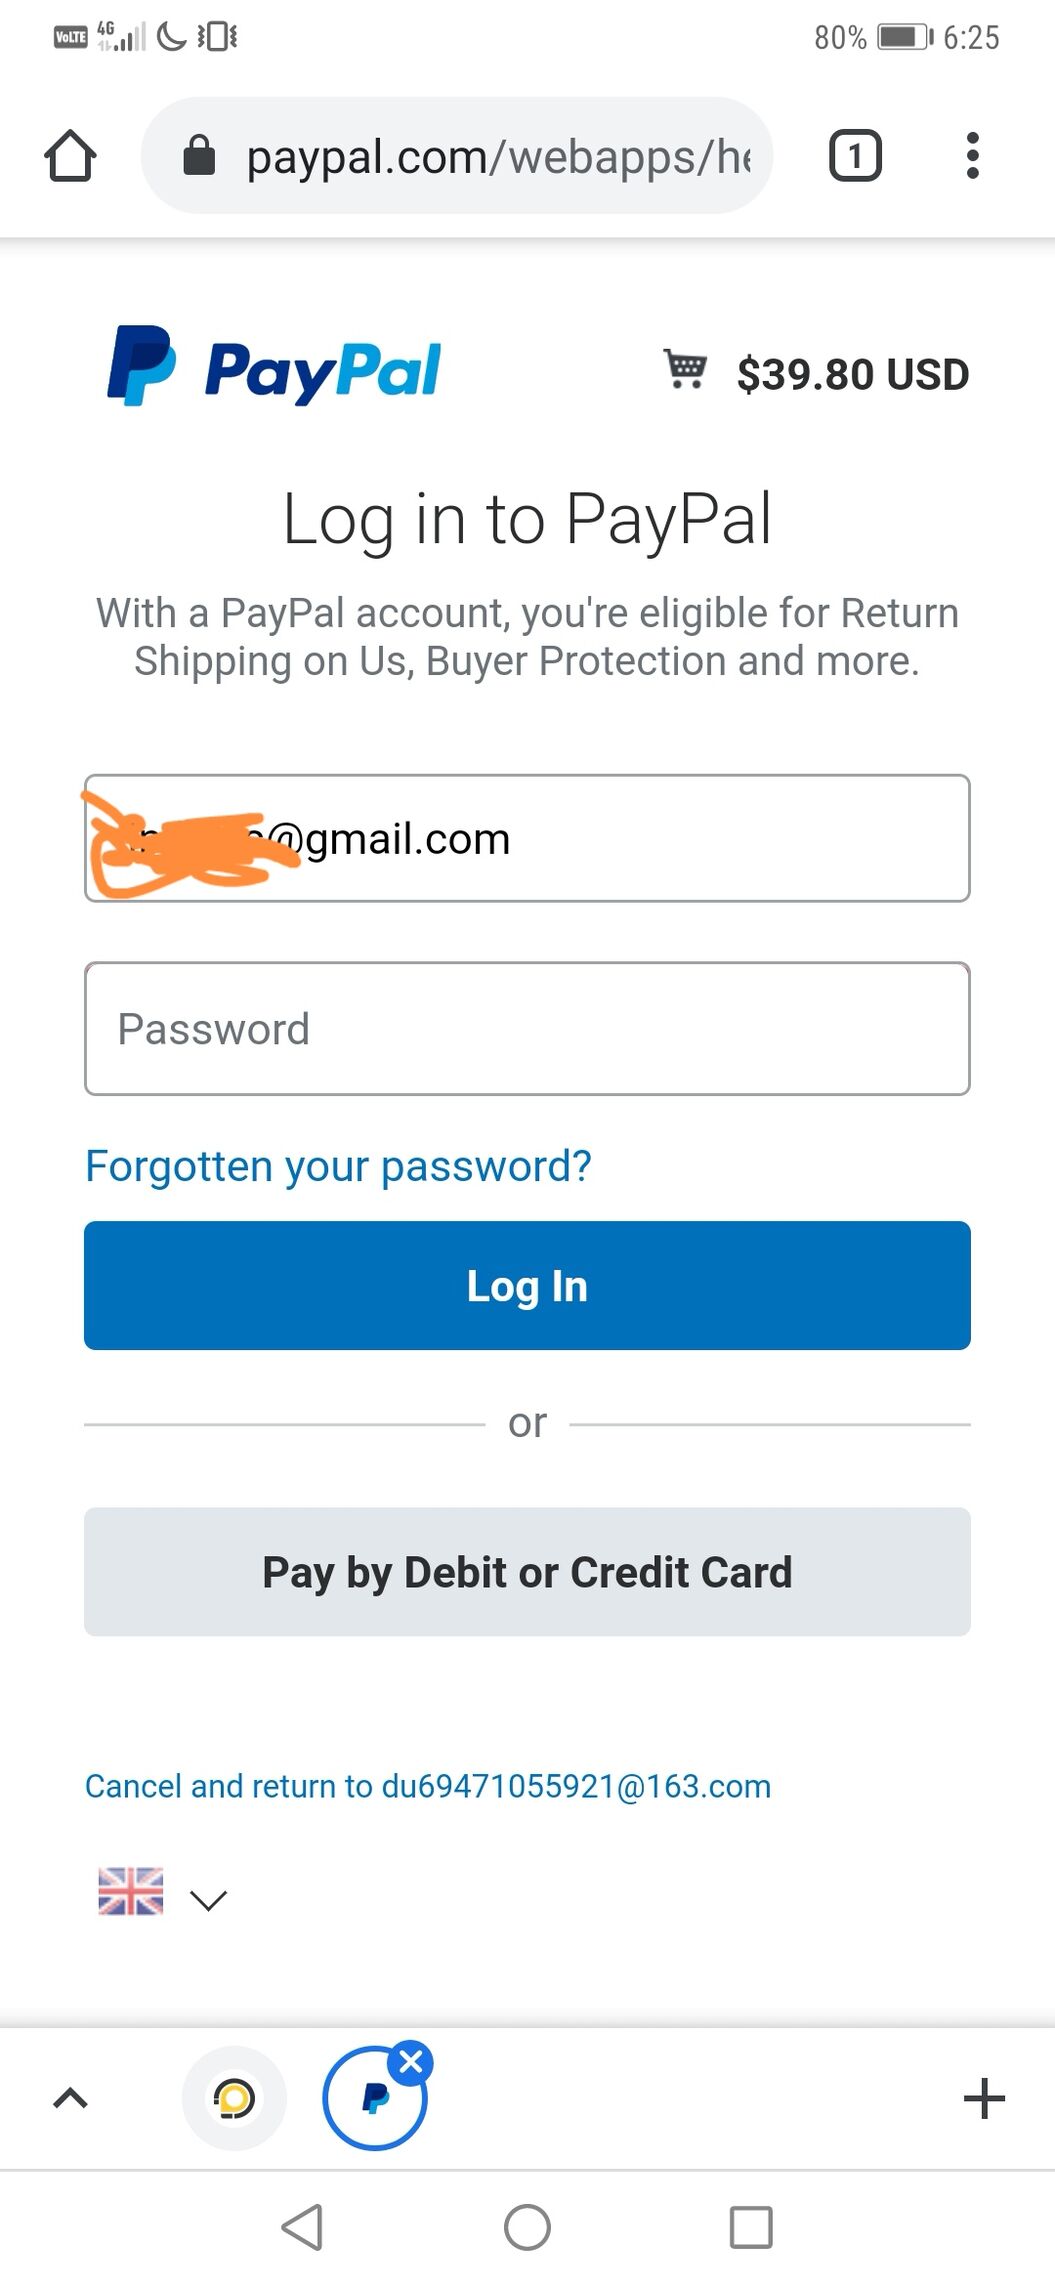Tap the email address field
This screenshot has height=2286, width=1055.
(x=620, y=838)
